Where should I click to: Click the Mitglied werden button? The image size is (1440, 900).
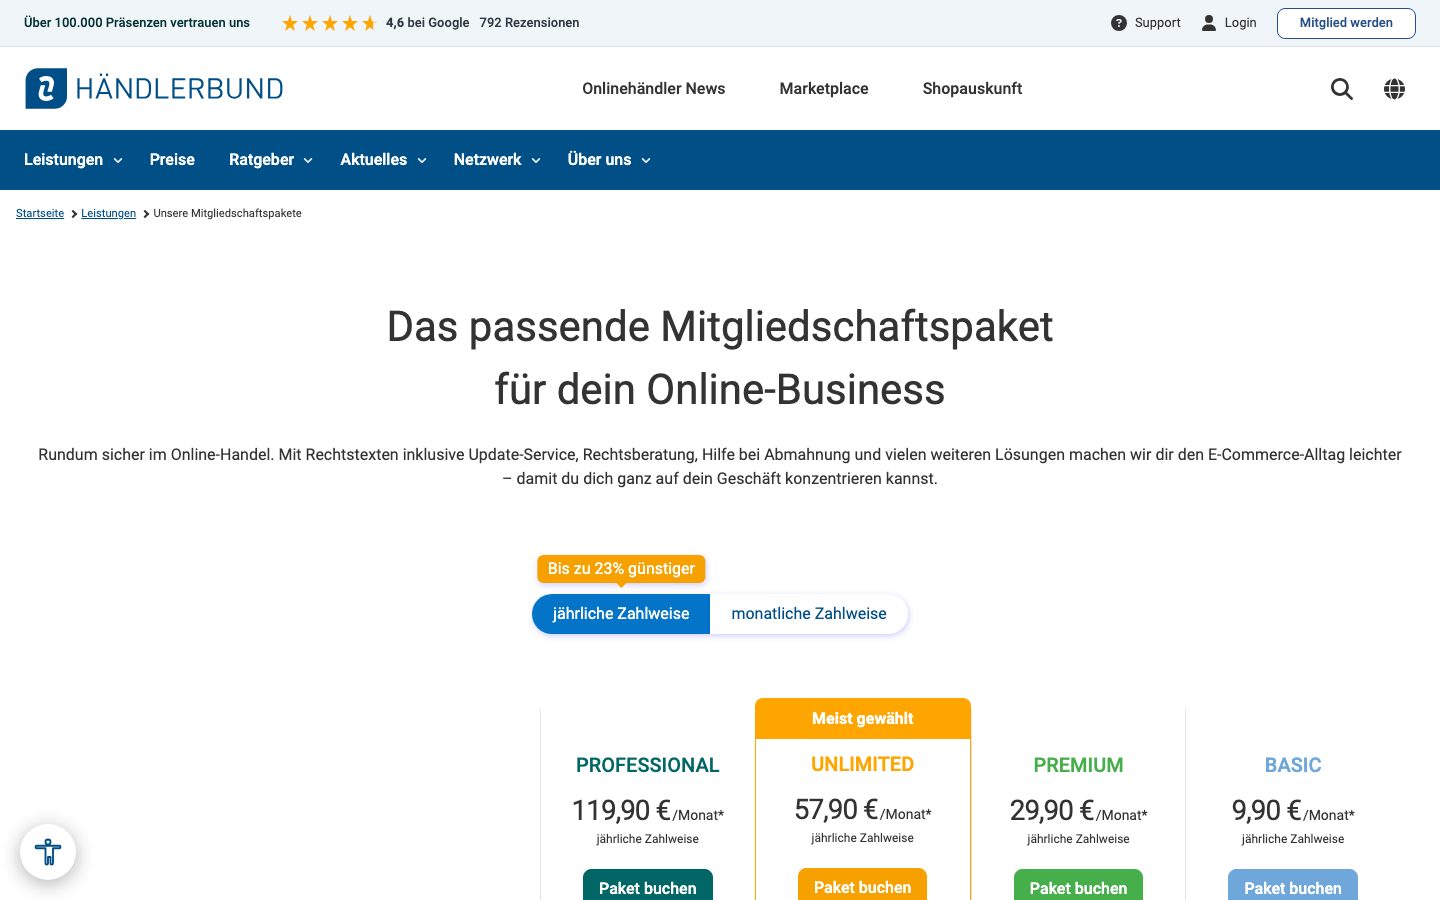click(1346, 23)
